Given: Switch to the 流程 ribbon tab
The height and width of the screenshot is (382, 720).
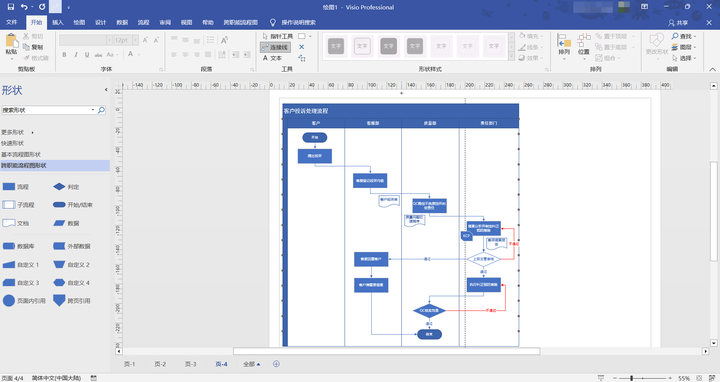Looking at the screenshot, I should tap(143, 22).
